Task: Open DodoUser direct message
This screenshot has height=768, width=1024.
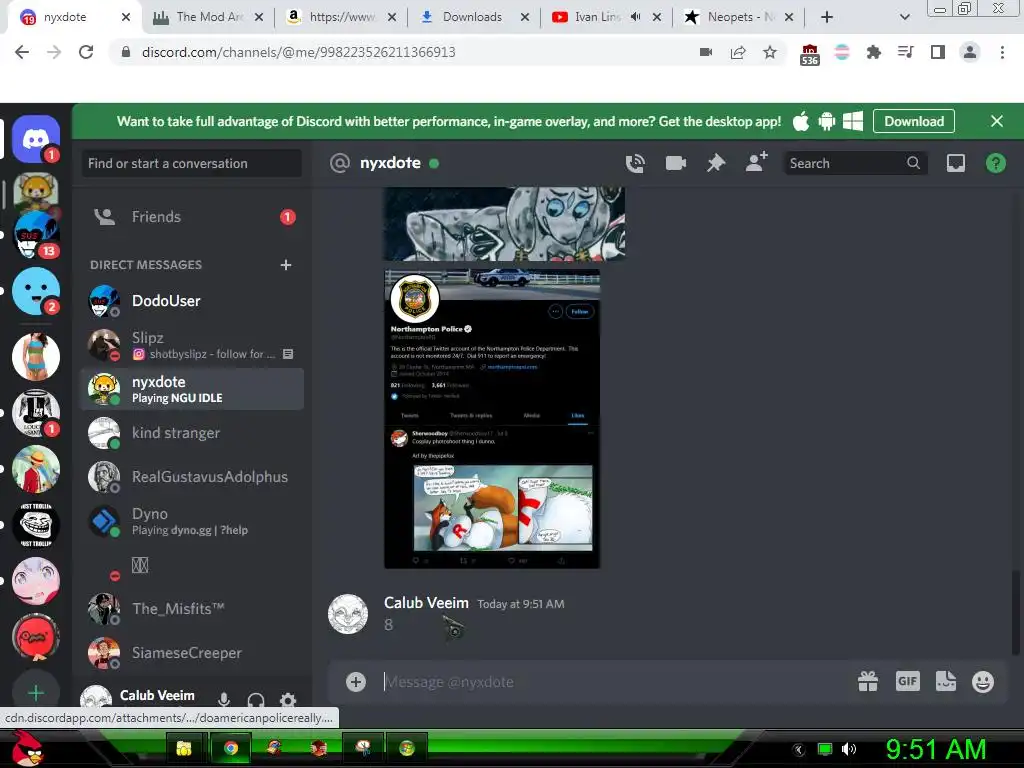Action: [x=192, y=301]
